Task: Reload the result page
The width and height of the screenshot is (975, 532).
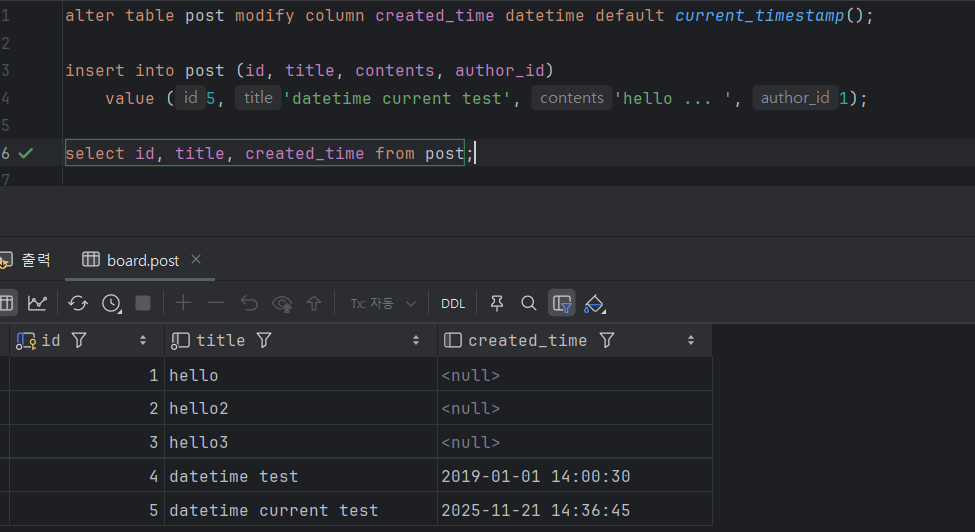Action: click(x=78, y=303)
